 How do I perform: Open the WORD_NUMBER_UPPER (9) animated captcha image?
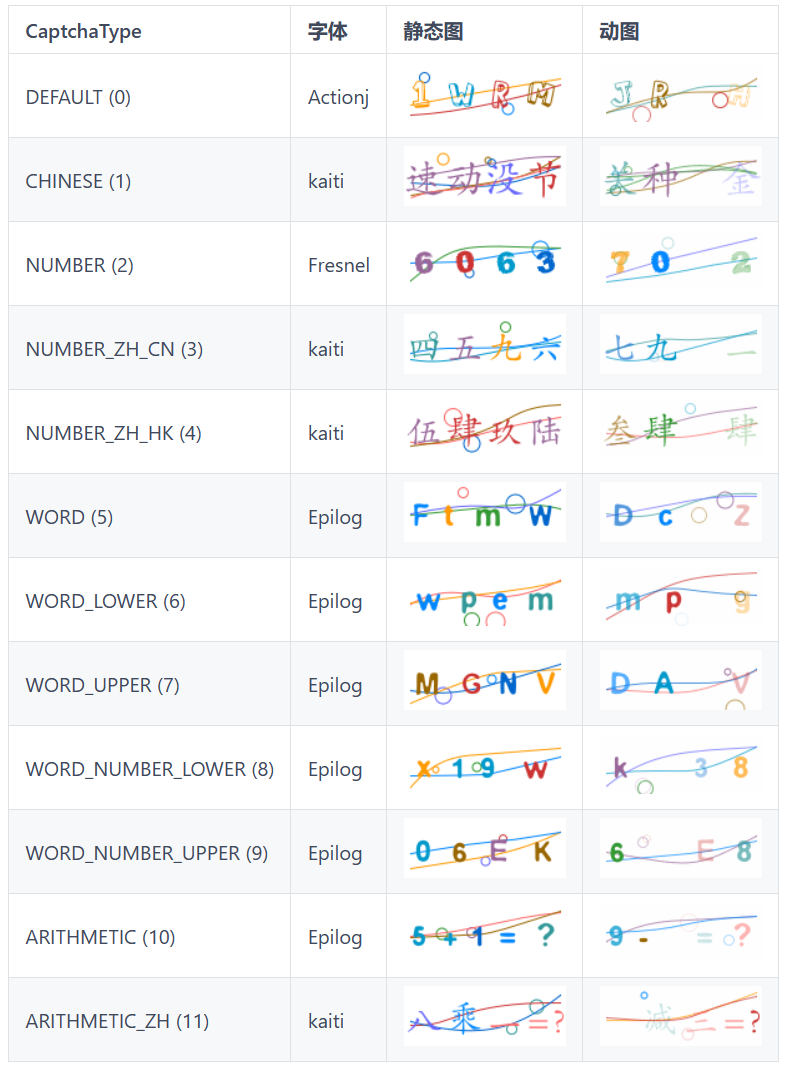[x=681, y=851]
